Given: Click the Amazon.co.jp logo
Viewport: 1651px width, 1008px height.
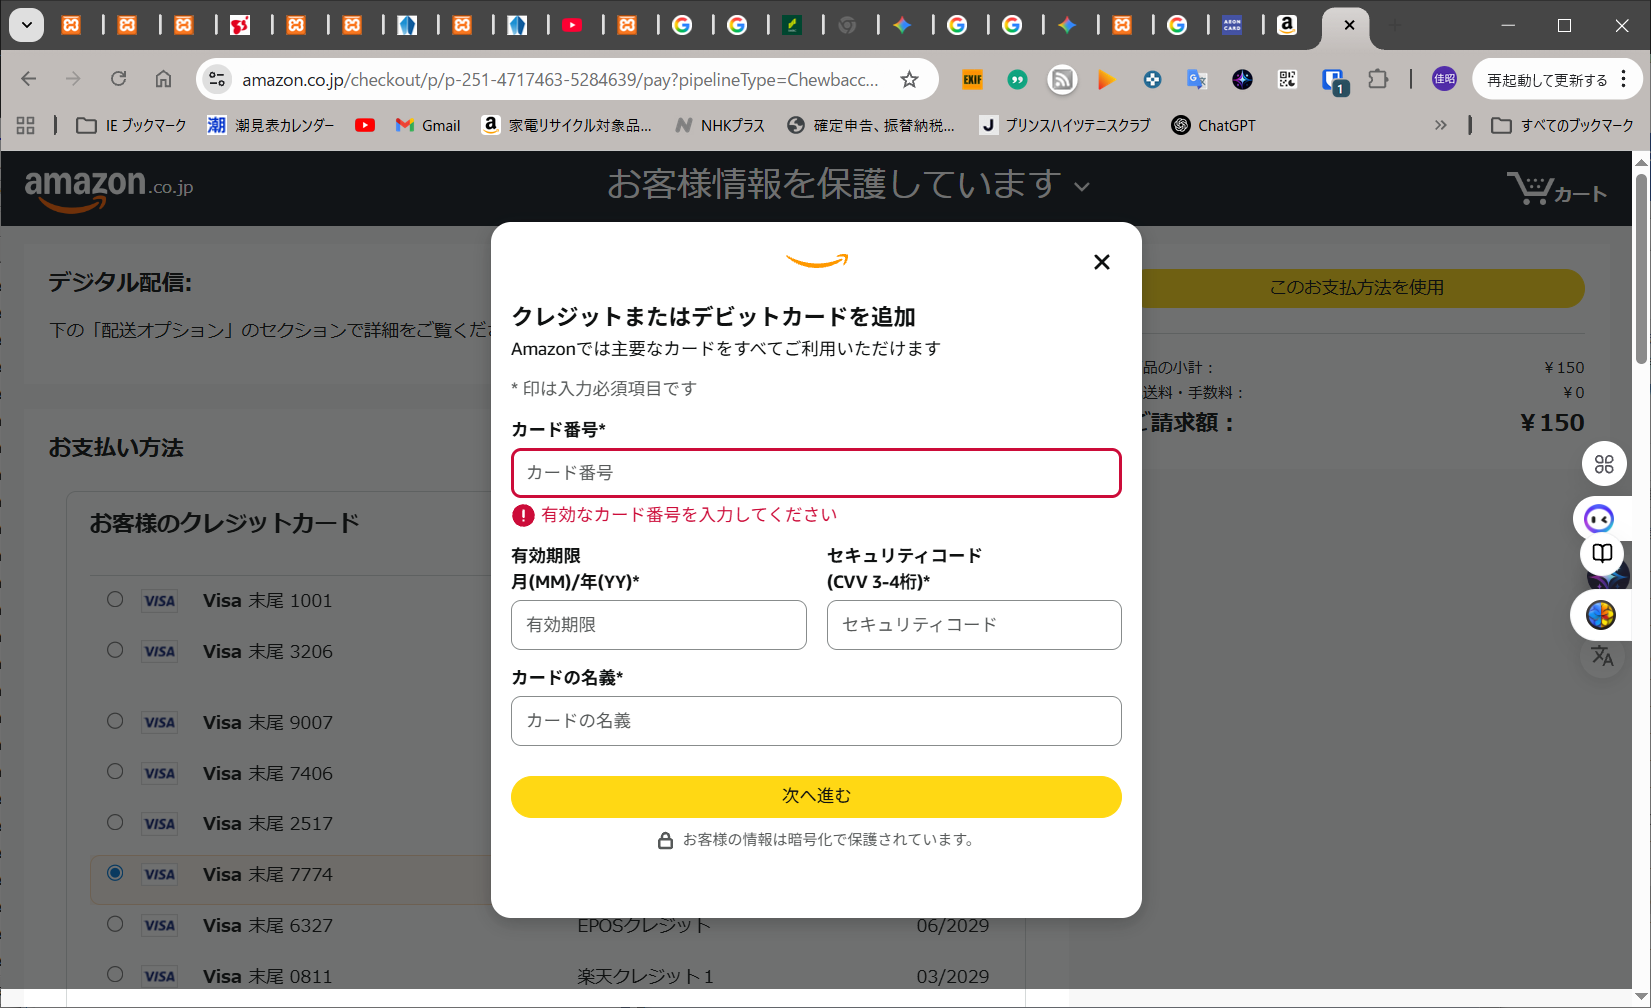Looking at the screenshot, I should click(x=108, y=187).
